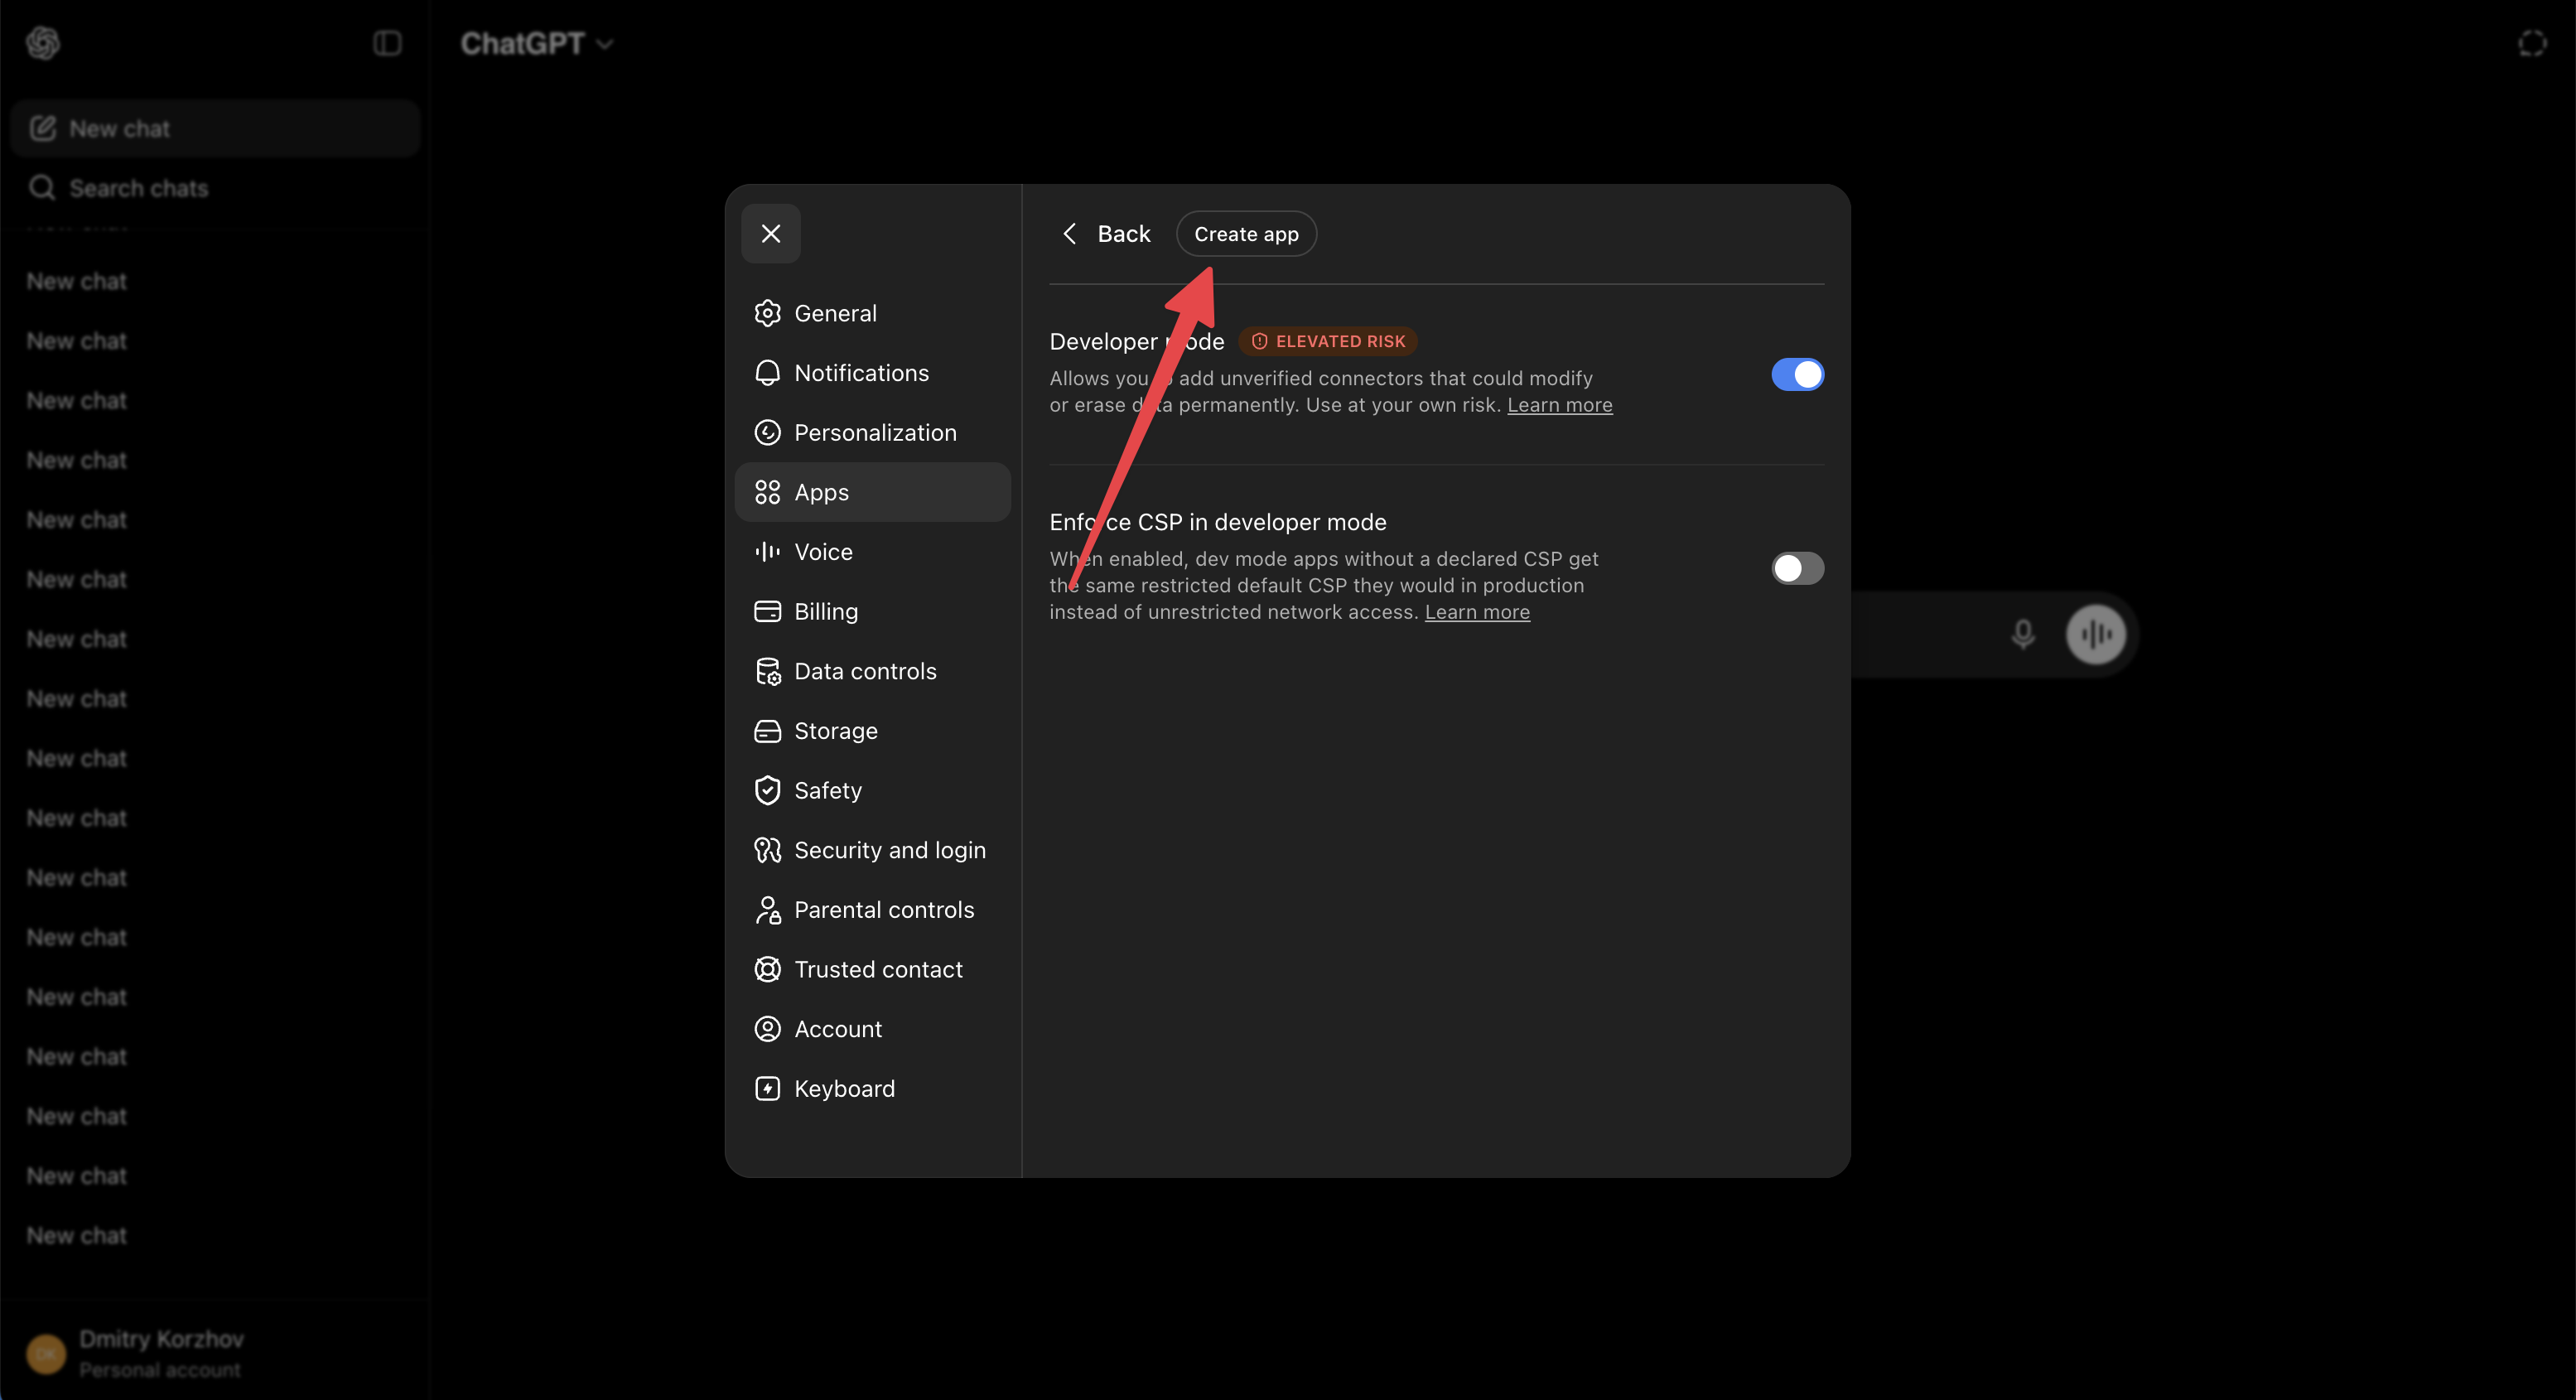Viewport: 2576px width, 1400px height.
Task: Open the Data controls tab
Action: tap(872, 671)
